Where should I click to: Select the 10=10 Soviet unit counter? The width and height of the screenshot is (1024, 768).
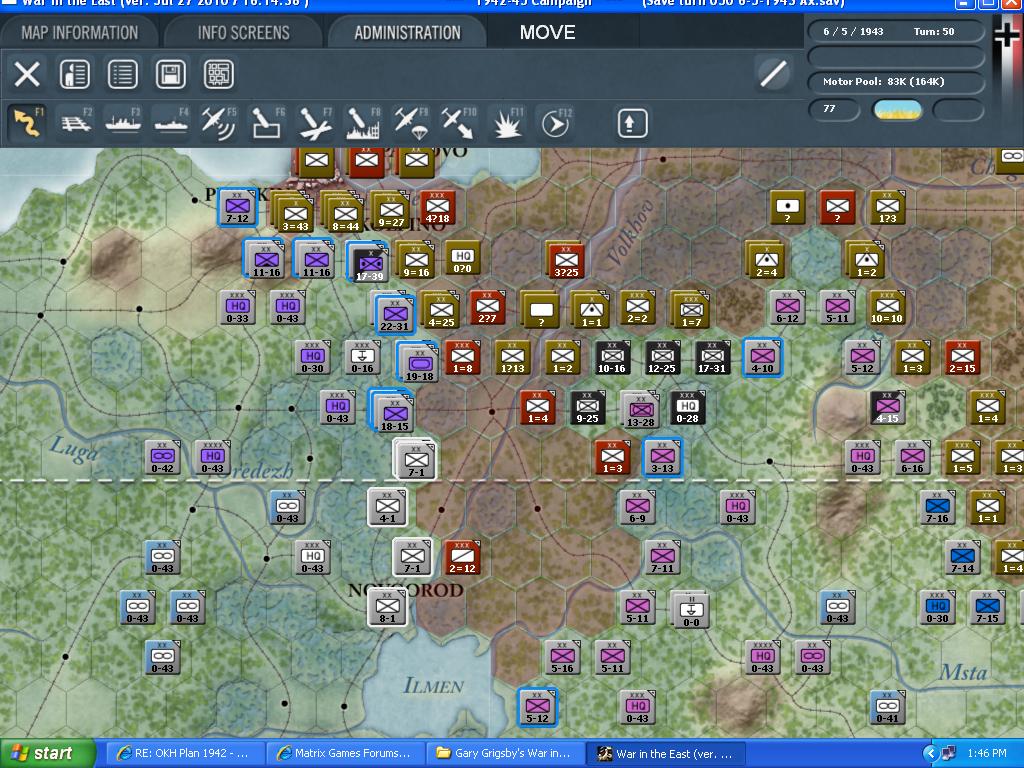point(887,307)
